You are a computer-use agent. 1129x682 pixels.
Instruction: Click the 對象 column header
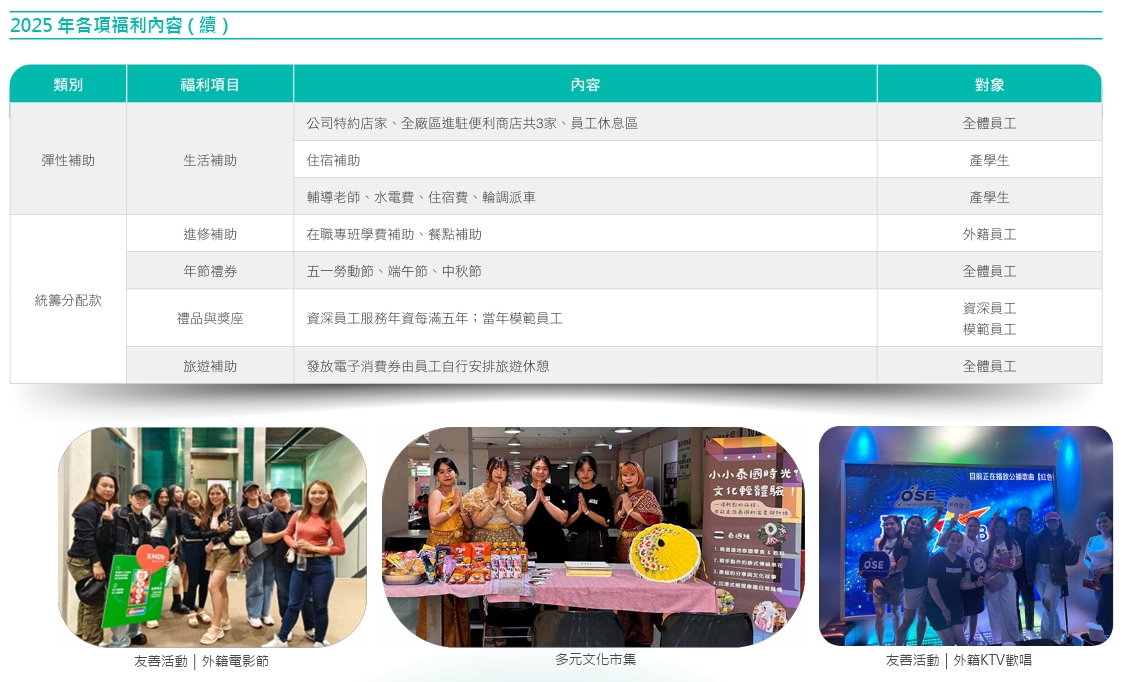tap(989, 85)
